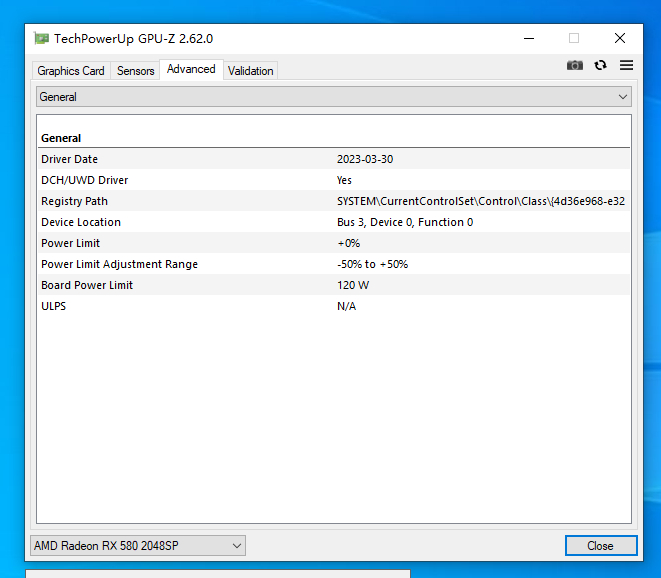Minimize the GPU-Z window

click(x=529, y=38)
